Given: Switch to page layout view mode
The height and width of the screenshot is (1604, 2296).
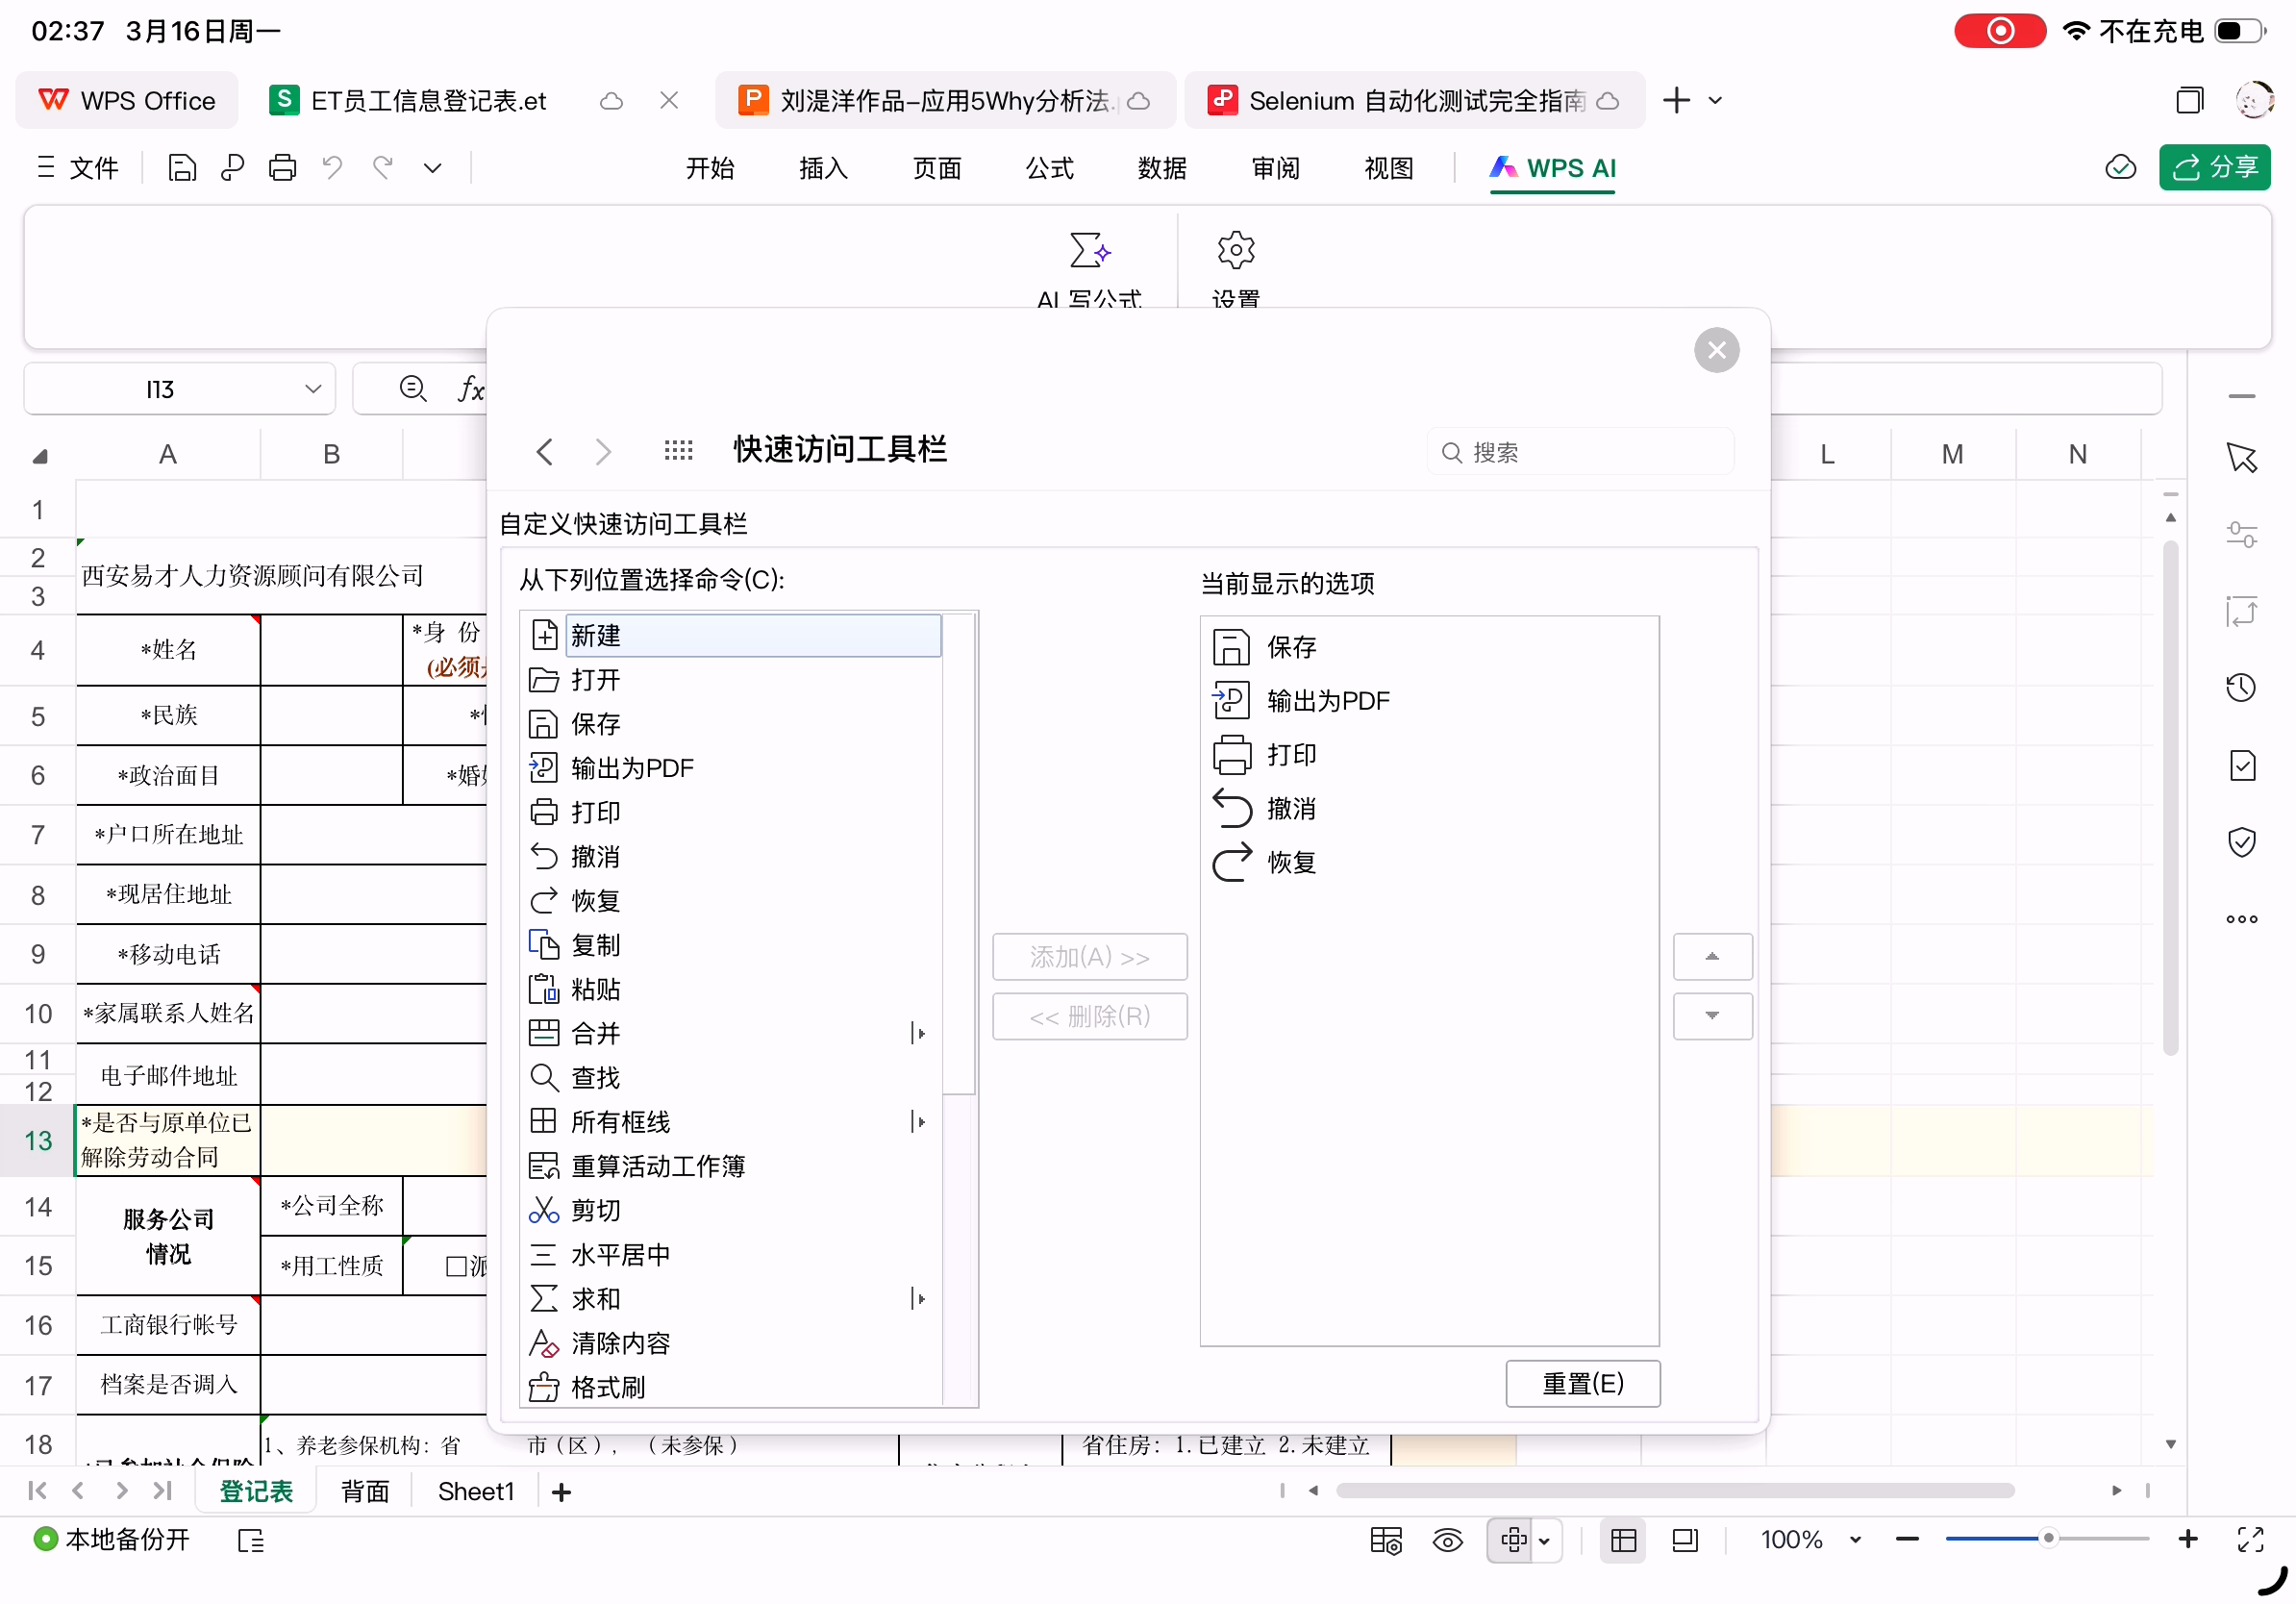Looking at the screenshot, I should pyautogui.click(x=1685, y=1541).
